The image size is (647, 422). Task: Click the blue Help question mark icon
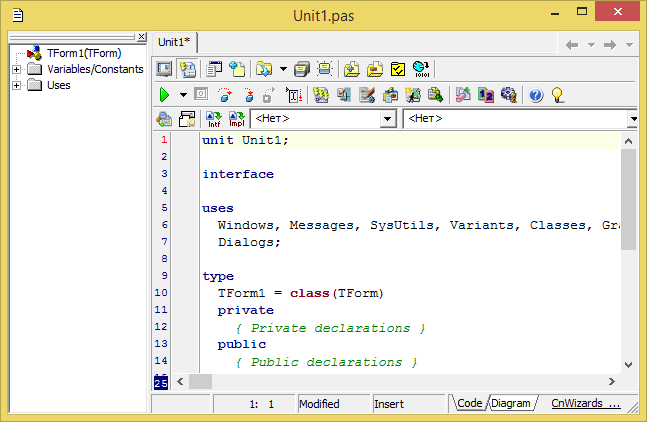(x=535, y=95)
